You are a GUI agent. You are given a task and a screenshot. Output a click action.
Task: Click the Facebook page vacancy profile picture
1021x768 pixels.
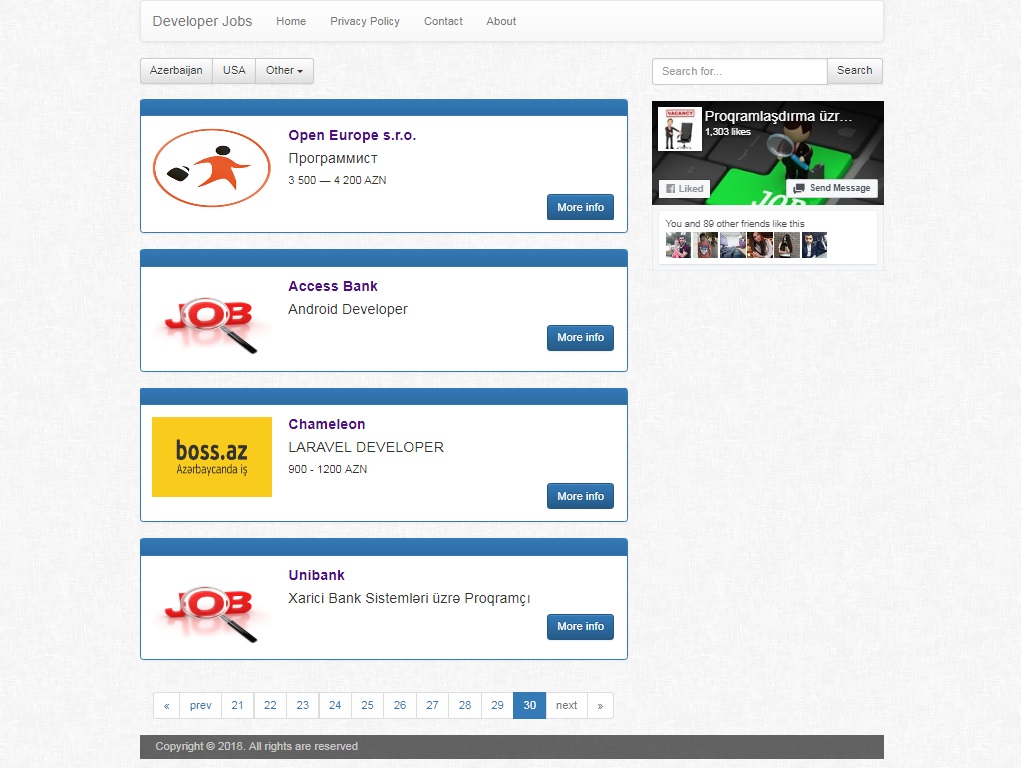680,129
